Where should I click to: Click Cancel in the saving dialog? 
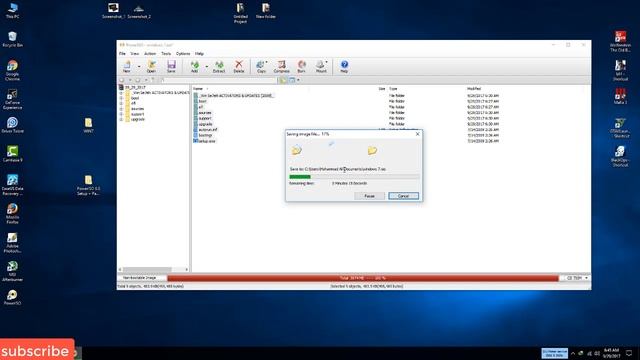click(403, 196)
